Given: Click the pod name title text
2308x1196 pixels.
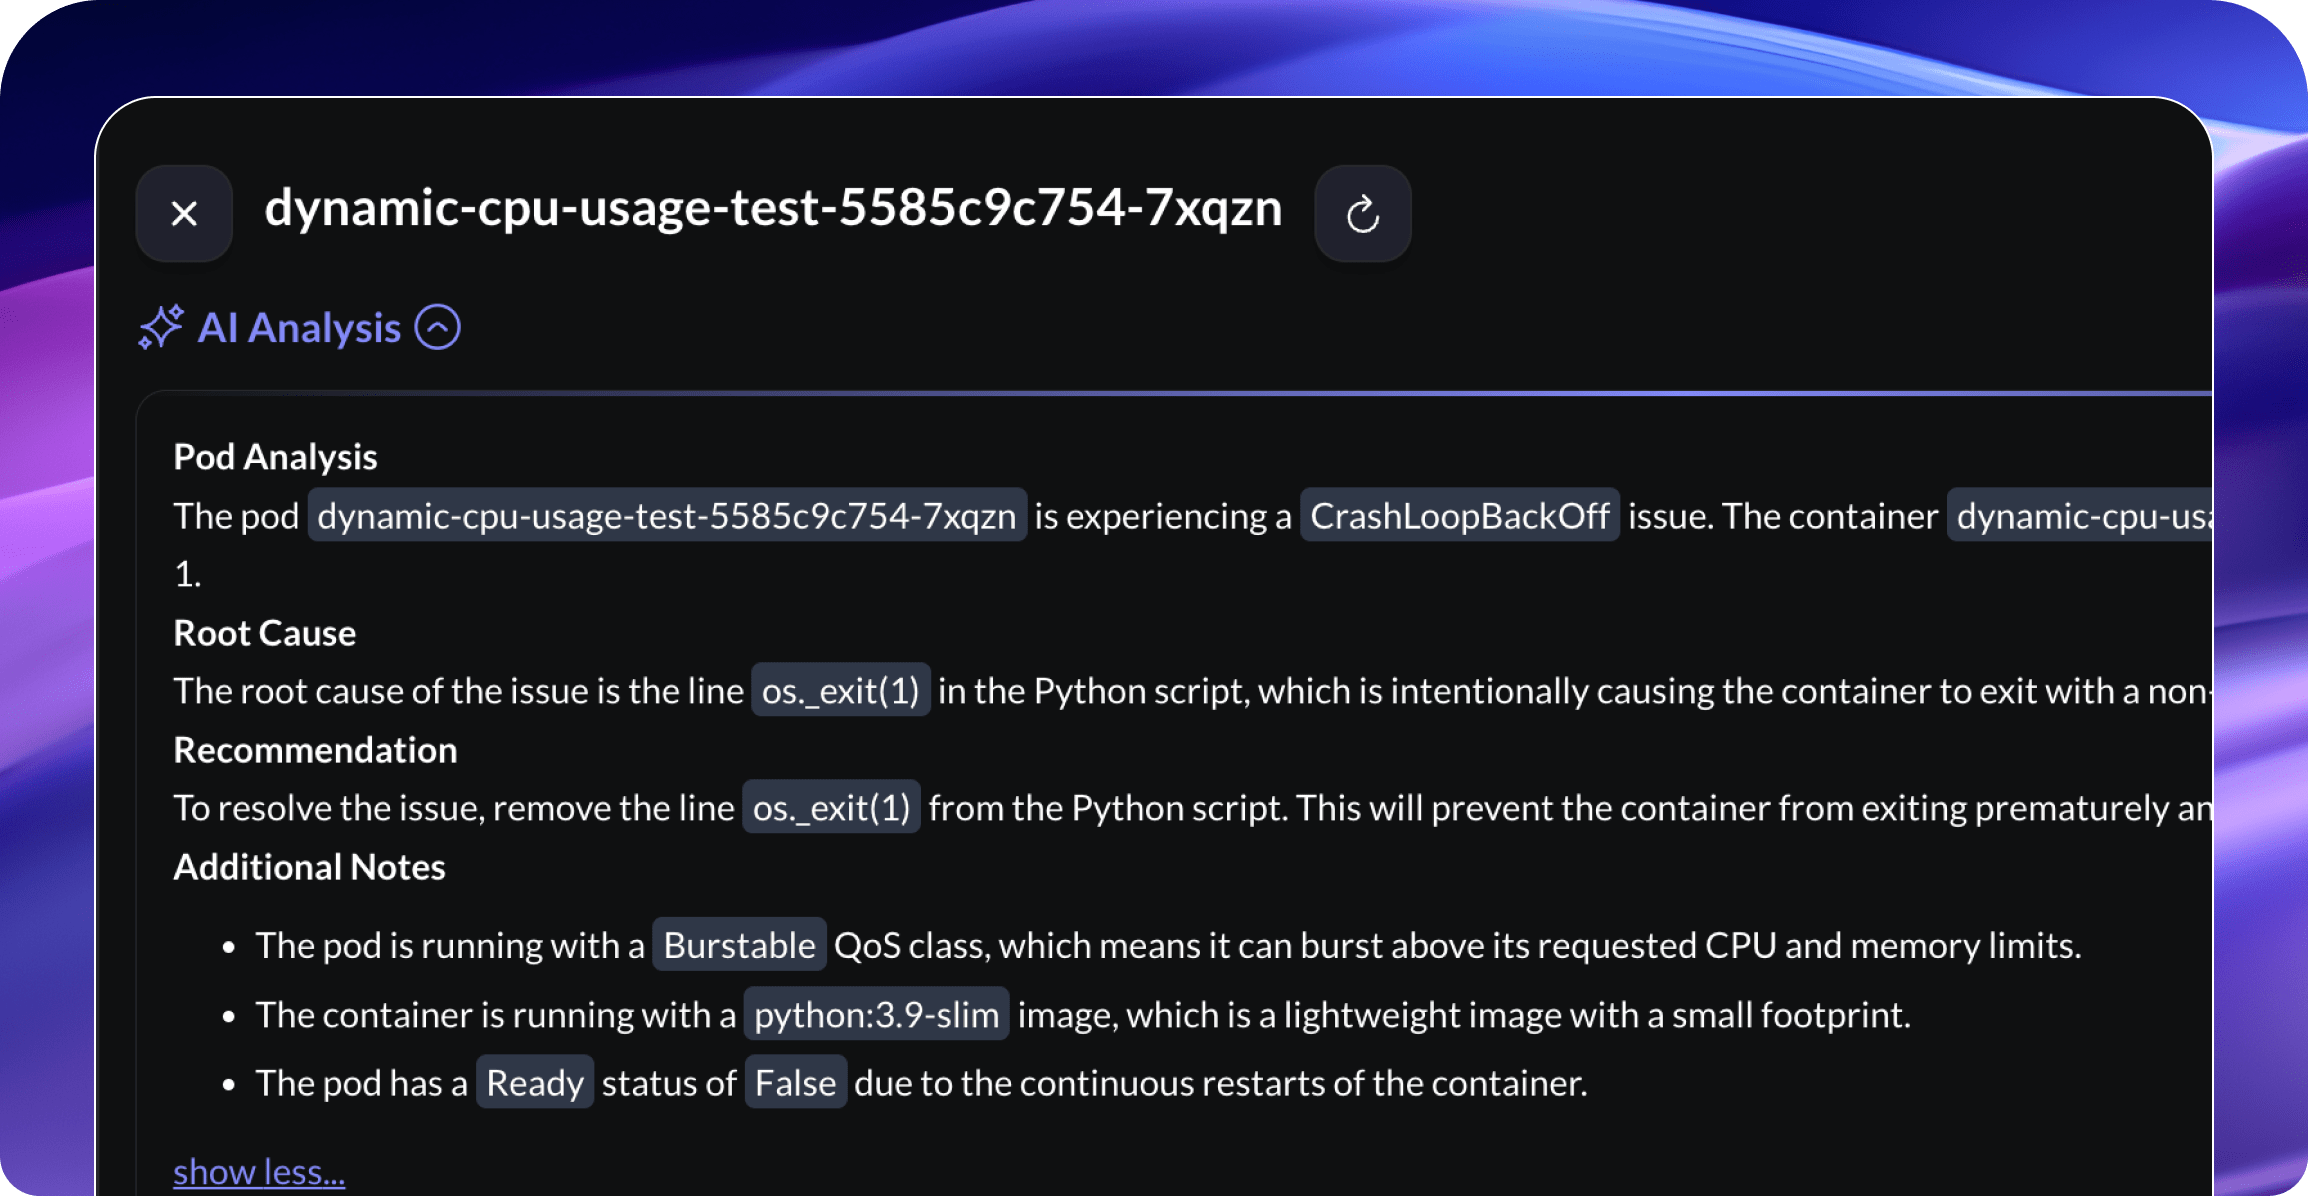Looking at the screenshot, I should click(774, 210).
